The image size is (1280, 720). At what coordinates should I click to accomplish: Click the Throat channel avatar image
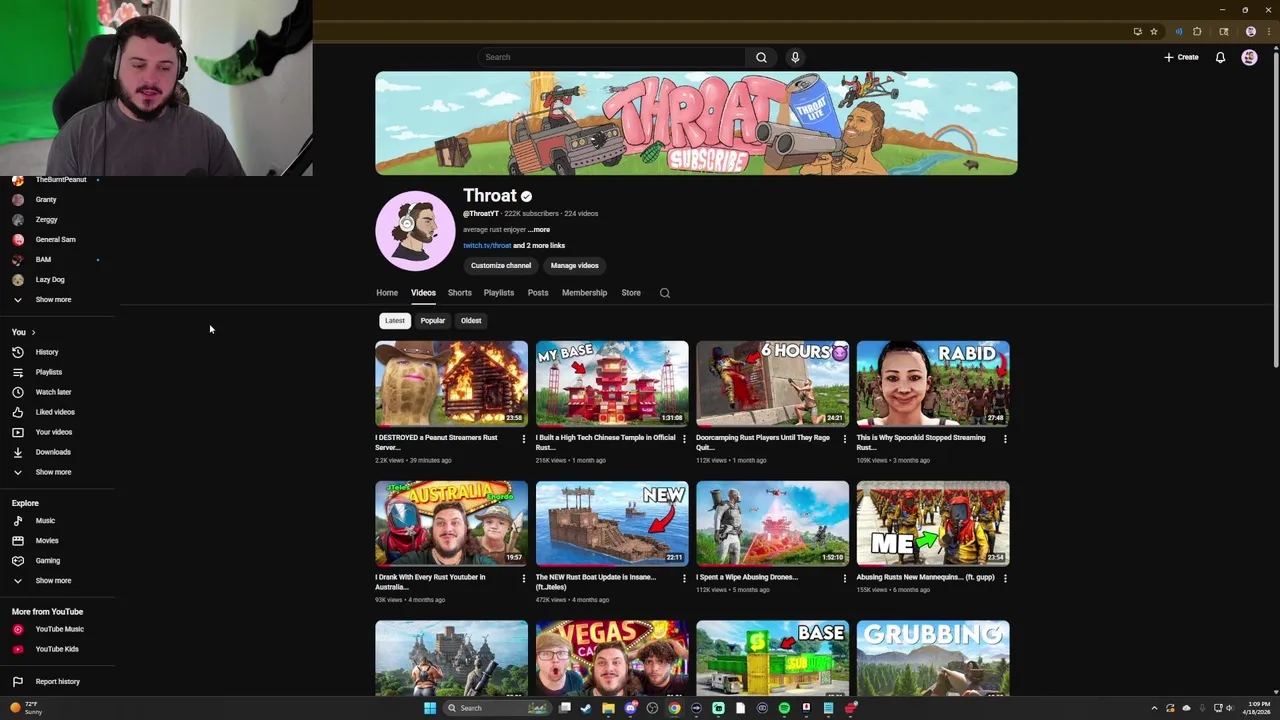pos(415,231)
